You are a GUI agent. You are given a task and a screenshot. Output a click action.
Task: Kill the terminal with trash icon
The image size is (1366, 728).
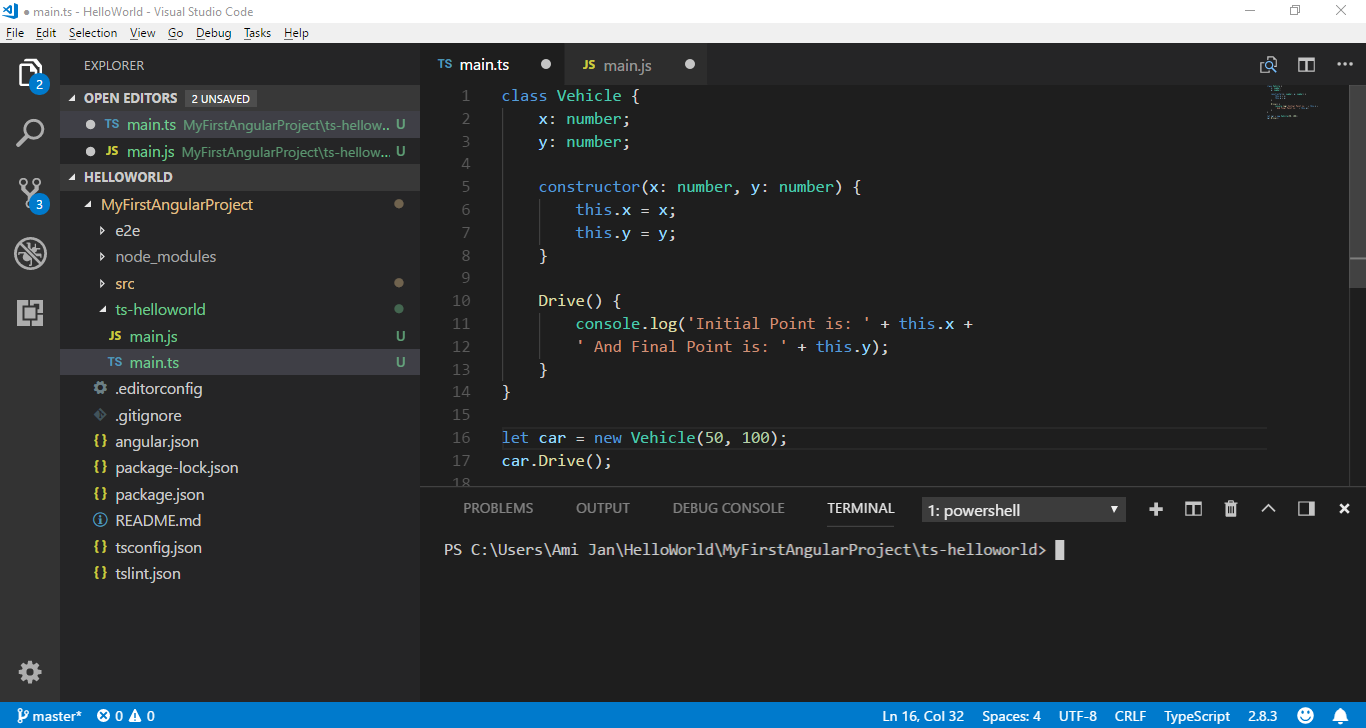click(1231, 509)
